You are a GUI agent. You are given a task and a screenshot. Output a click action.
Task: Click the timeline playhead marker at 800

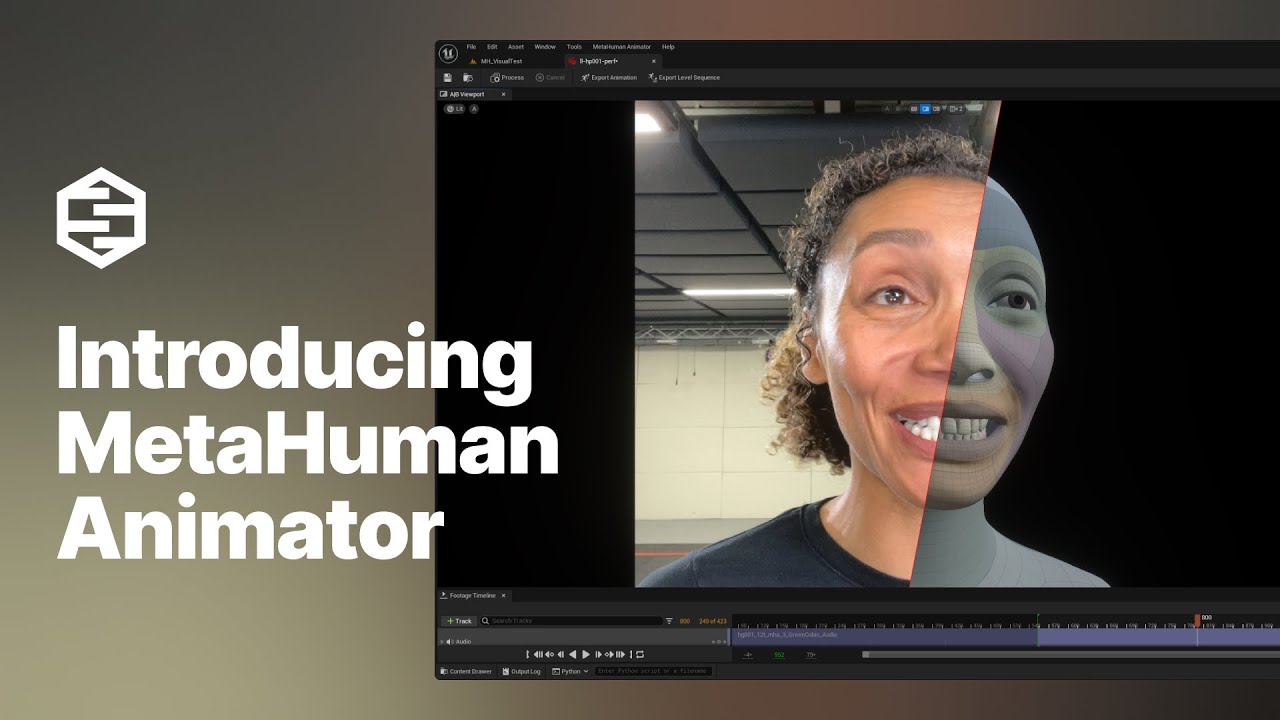coord(1197,619)
